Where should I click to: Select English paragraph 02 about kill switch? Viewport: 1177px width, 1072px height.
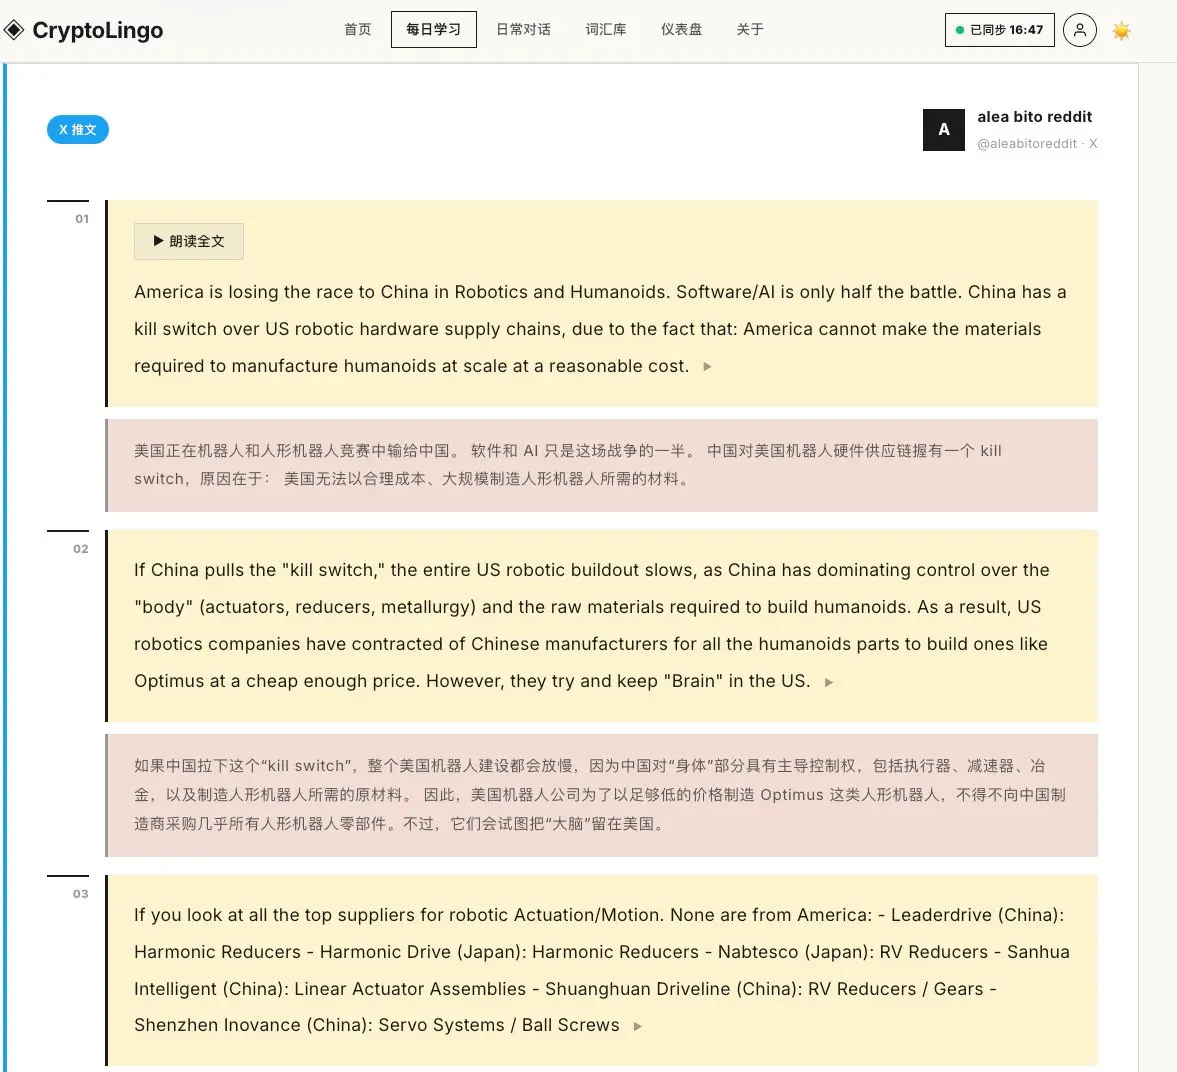[x=601, y=625]
